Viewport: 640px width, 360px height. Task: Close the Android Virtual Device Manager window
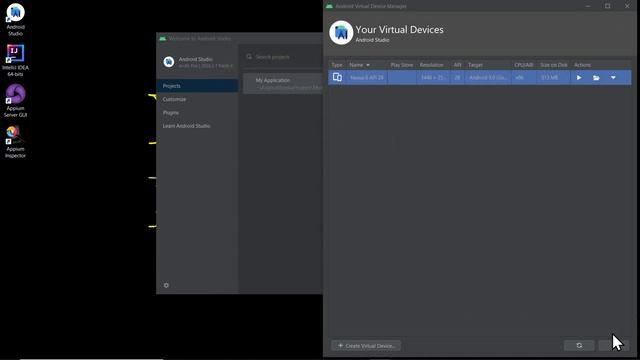tap(627, 6)
